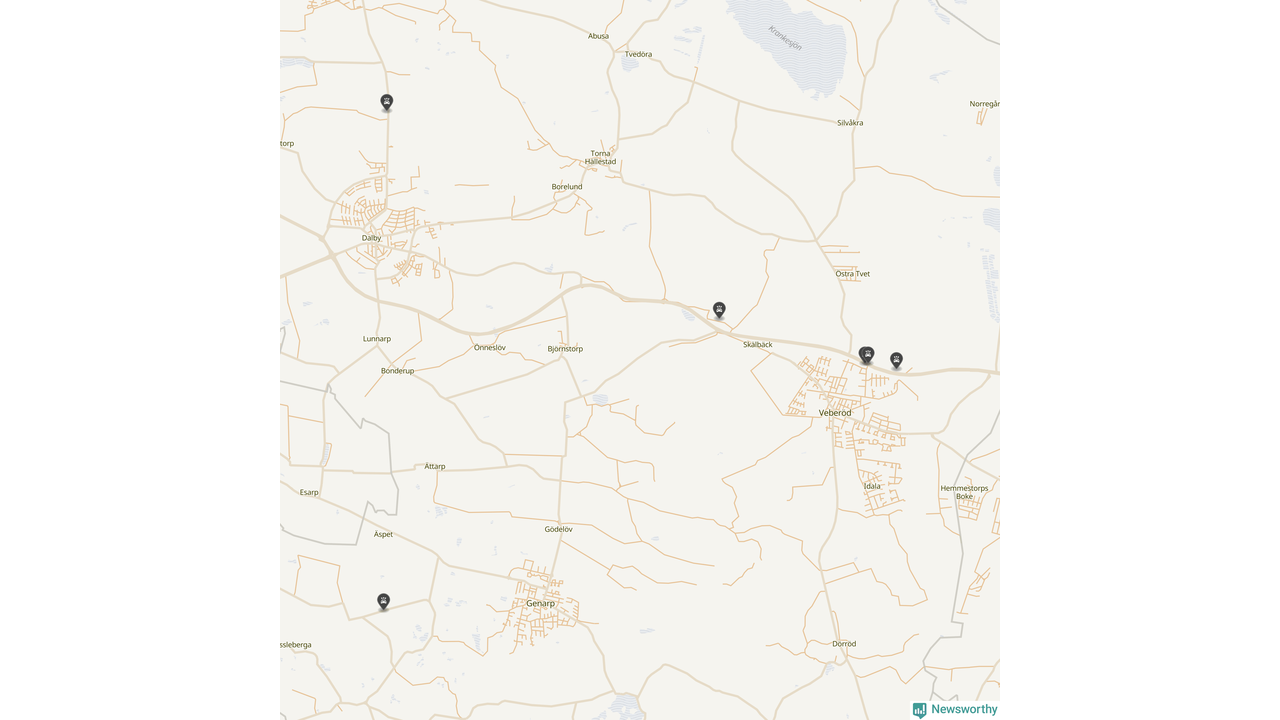Select the Östra Tvet label
The image size is (1280, 720).
point(853,274)
